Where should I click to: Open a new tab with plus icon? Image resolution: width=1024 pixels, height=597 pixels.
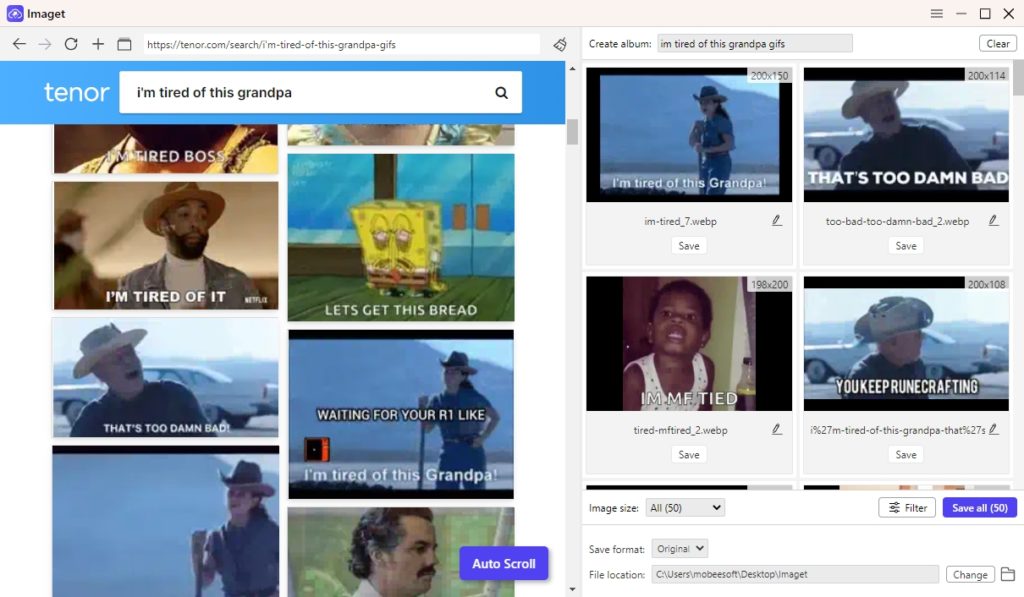(98, 44)
